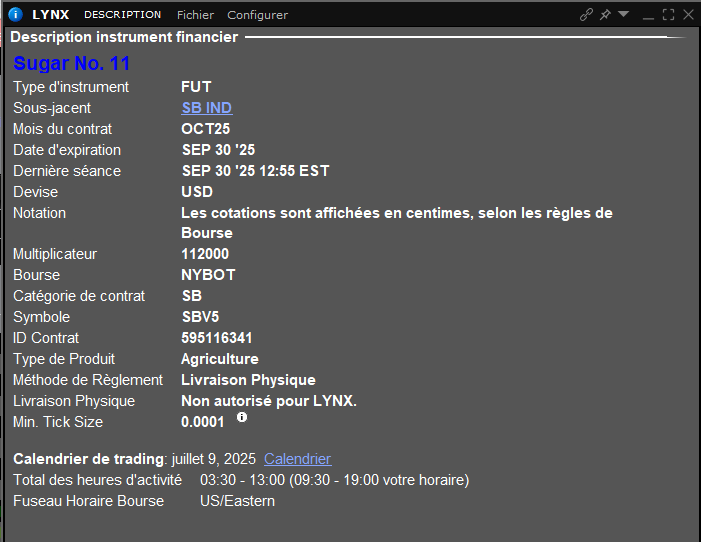This screenshot has height=542, width=701.
Task: Click the Description instrument financier section header
Action: pos(124,37)
